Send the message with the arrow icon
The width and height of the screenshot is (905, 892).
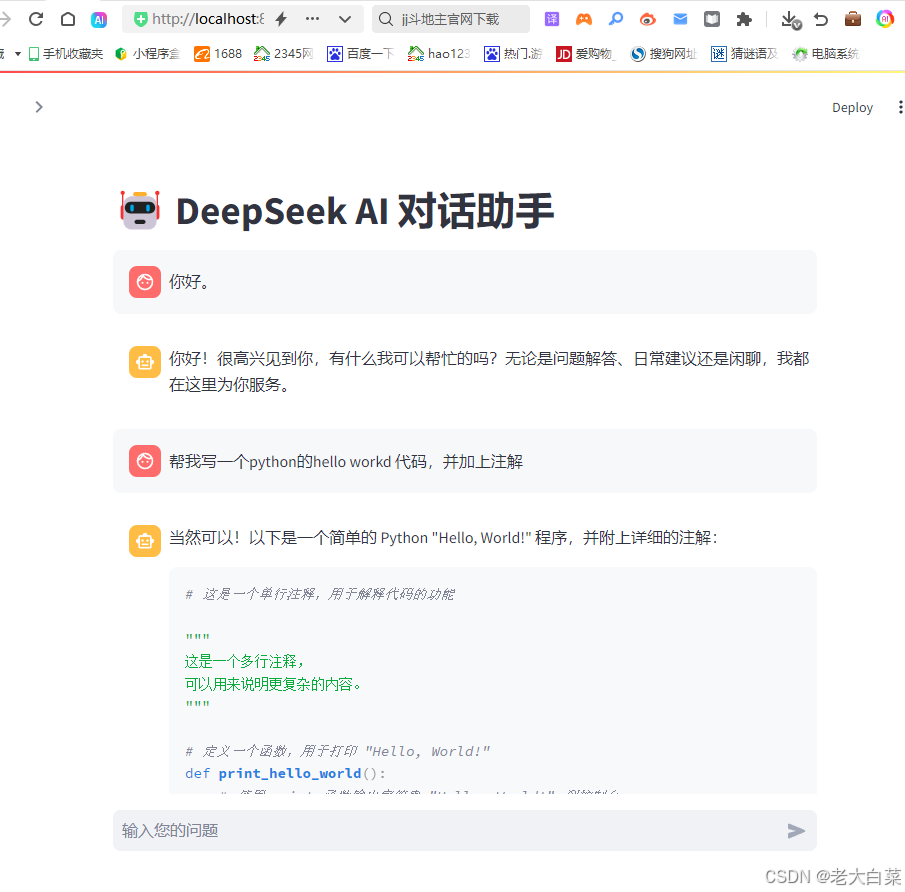[x=796, y=830]
